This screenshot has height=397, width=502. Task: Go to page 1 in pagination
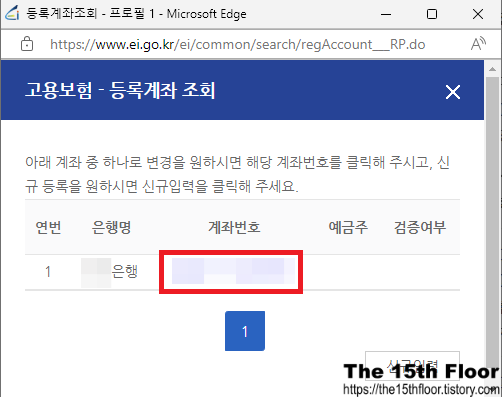[245, 331]
